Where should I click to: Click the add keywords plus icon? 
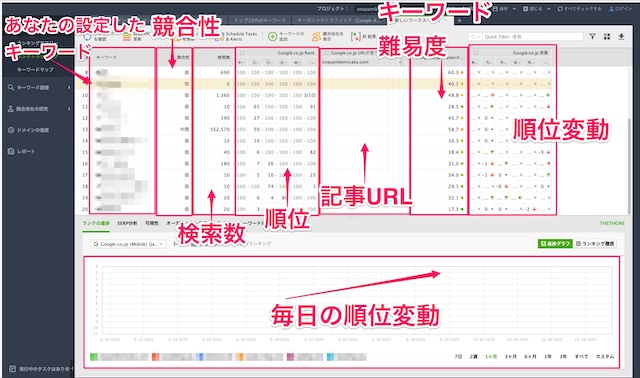click(272, 37)
